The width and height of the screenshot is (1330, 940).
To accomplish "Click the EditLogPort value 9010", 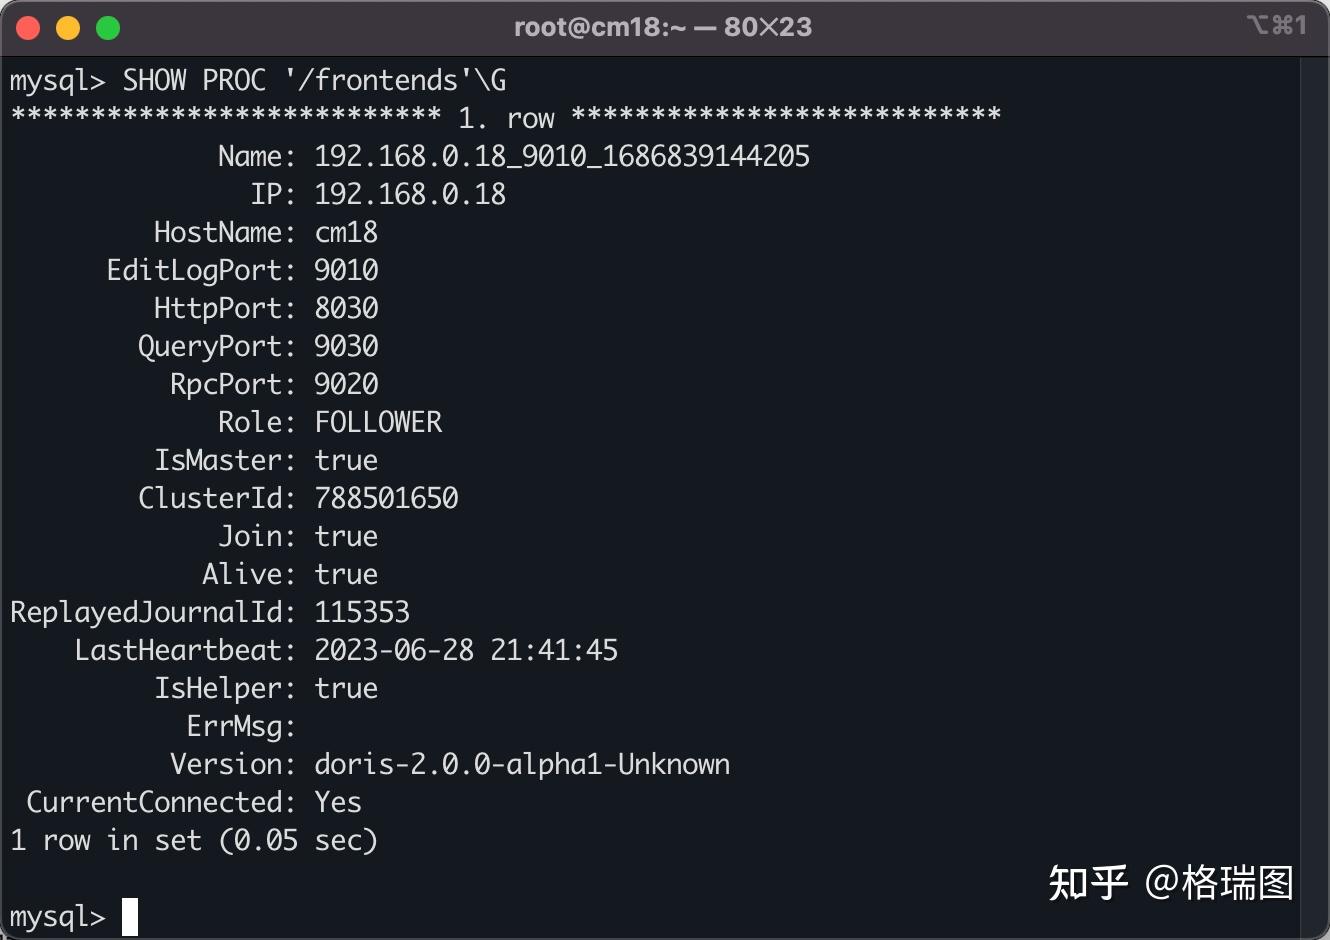I will 346,270.
